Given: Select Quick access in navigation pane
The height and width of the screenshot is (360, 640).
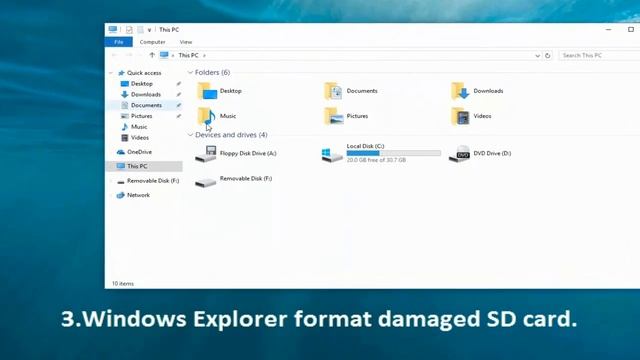Looking at the screenshot, I should [144, 73].
